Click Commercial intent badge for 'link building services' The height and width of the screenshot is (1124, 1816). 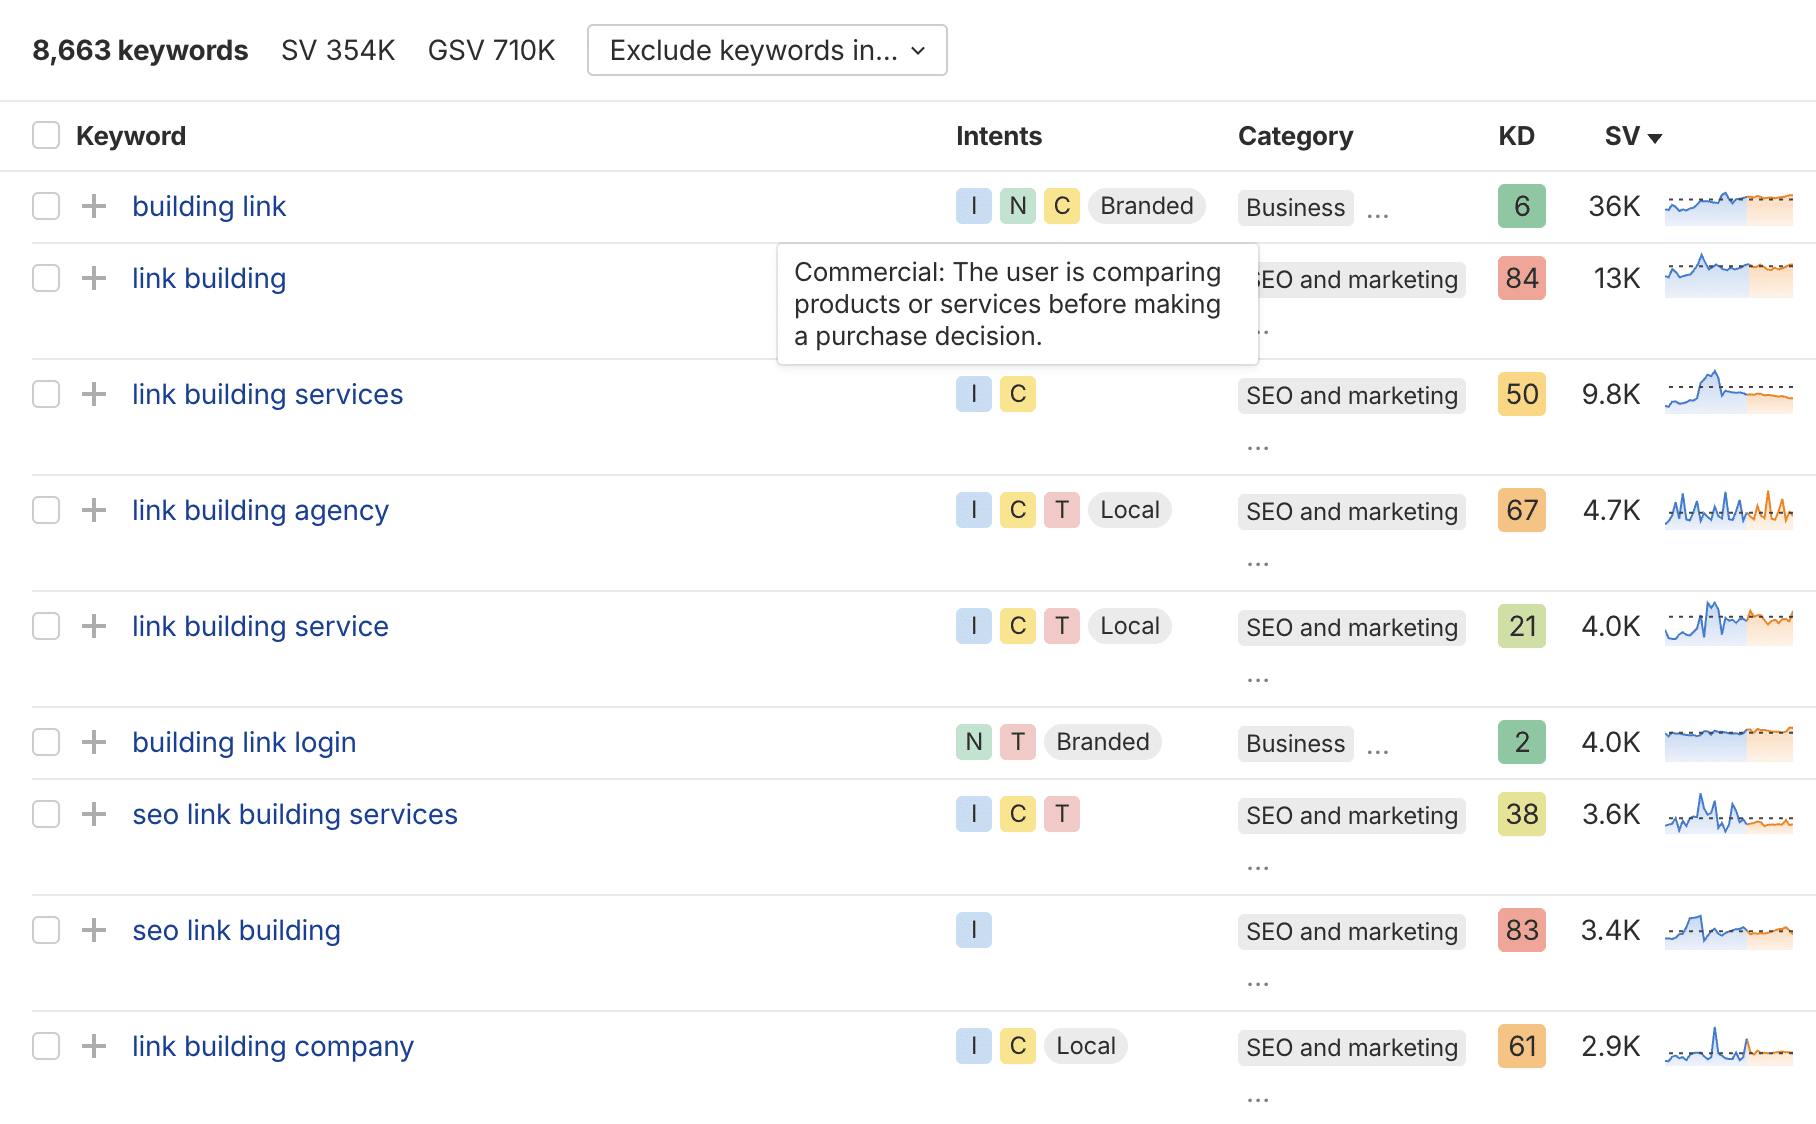tap(1018, 394)
